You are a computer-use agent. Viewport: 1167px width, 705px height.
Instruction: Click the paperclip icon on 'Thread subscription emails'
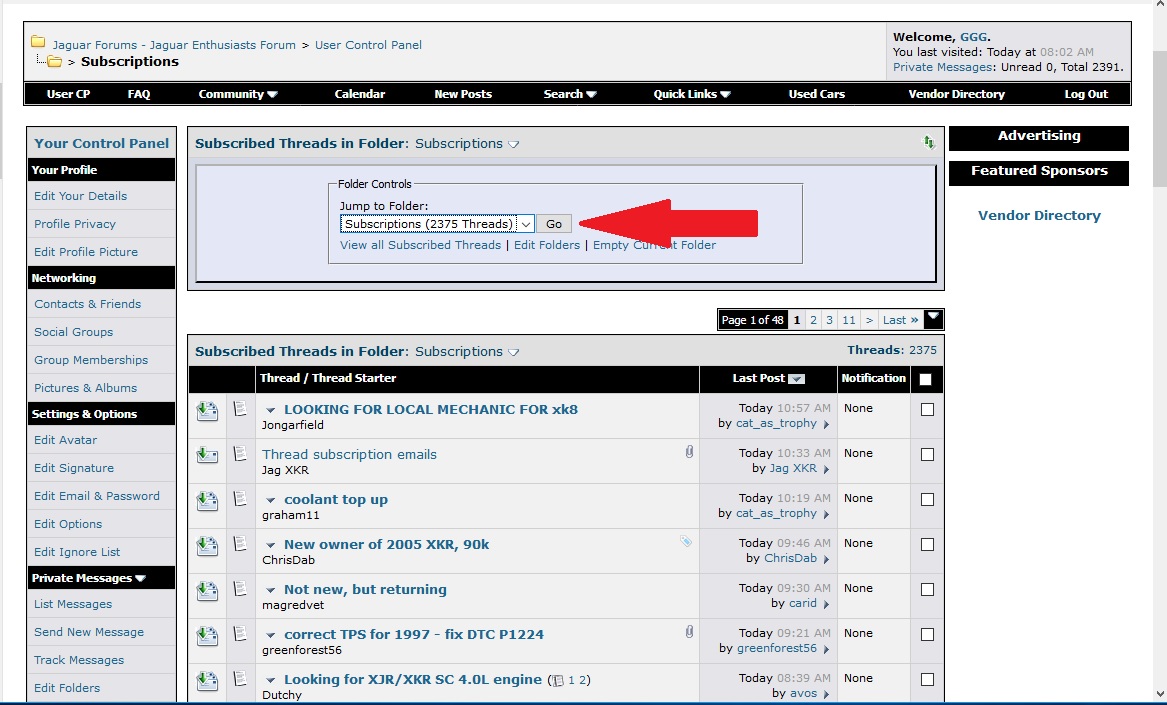pos(689,453)
